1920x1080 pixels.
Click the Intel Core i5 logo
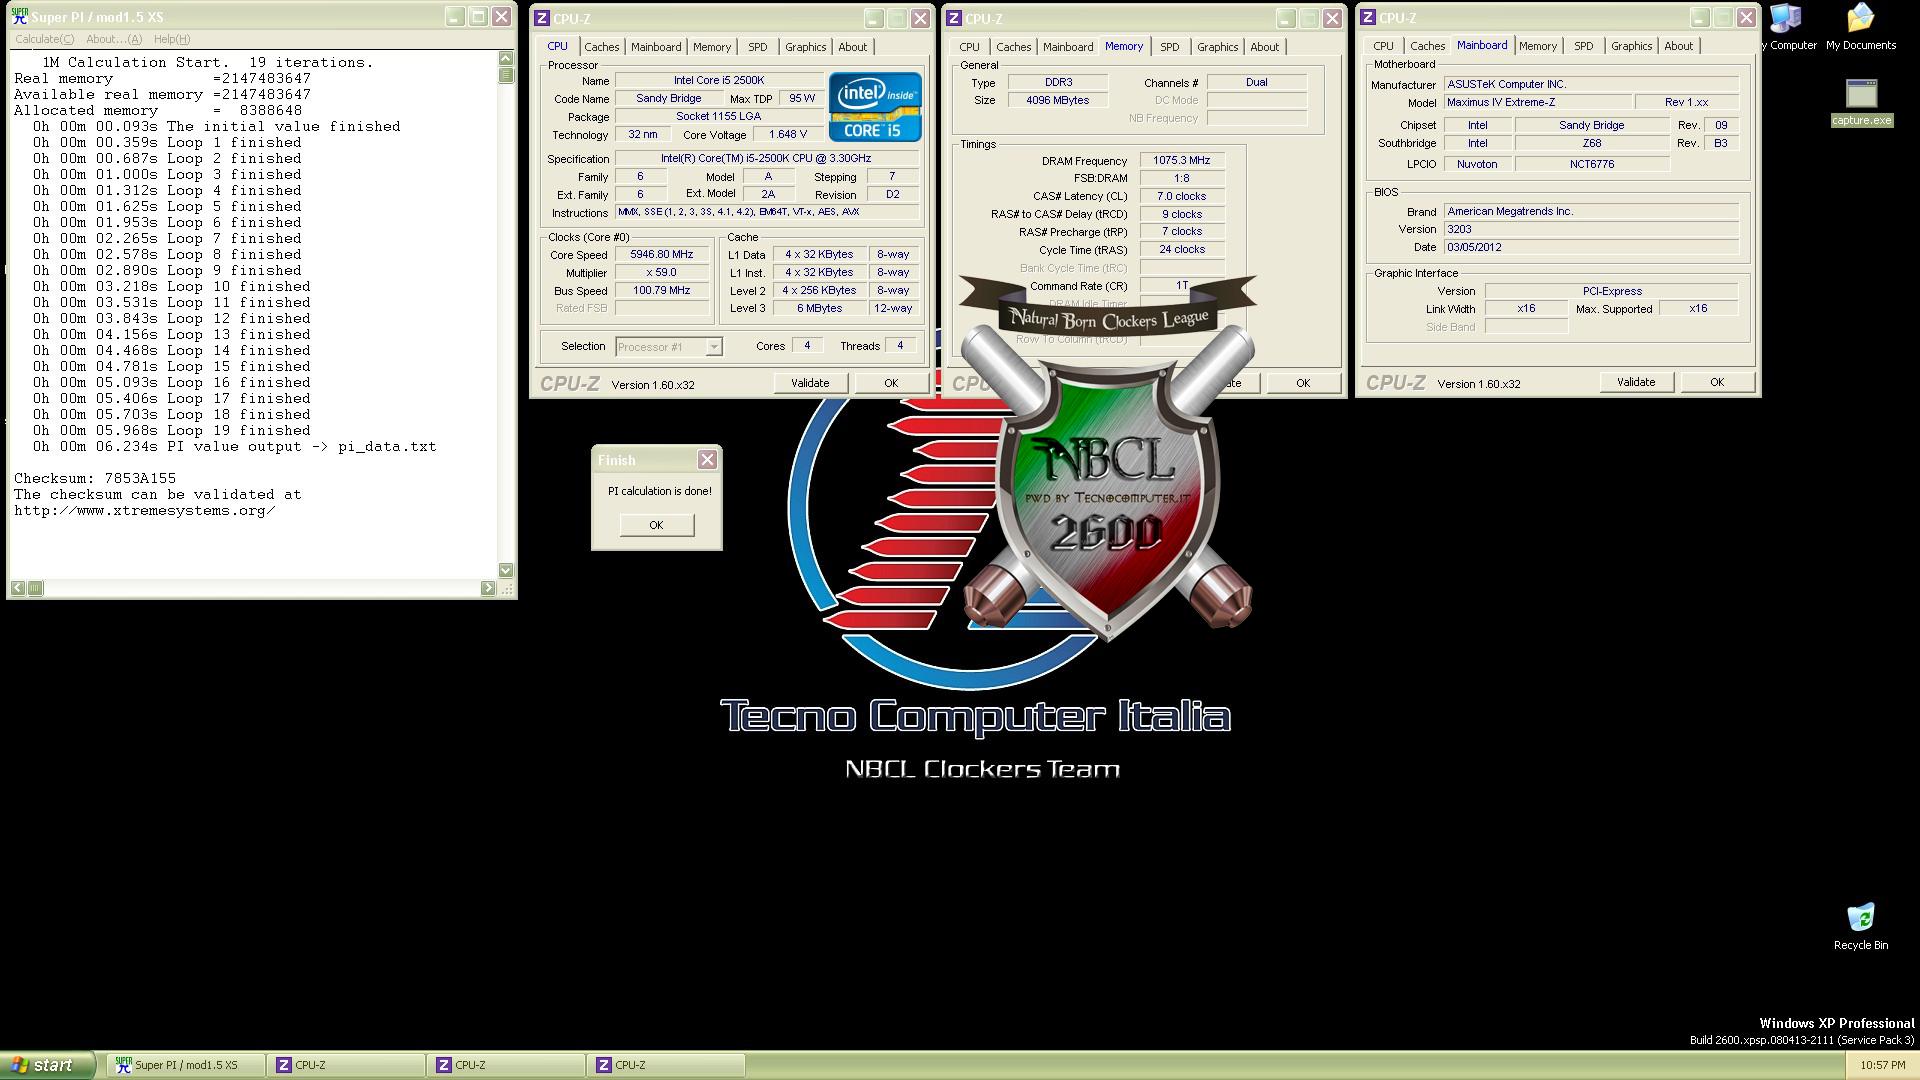875,107
